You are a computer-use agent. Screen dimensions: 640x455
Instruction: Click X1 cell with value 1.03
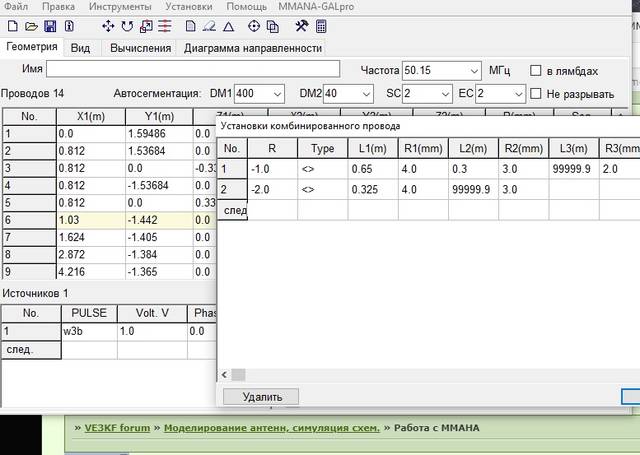(x=91, y=220)
